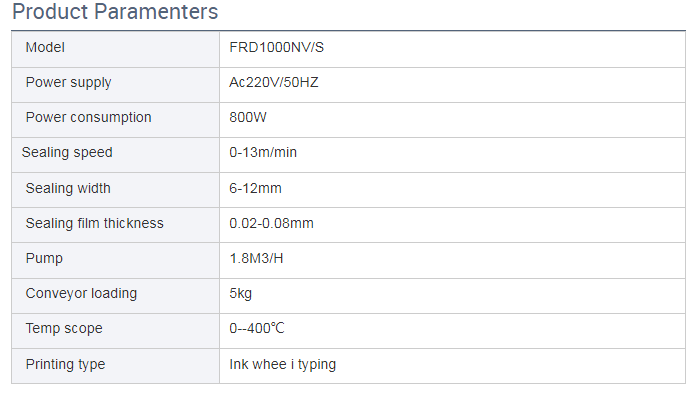Select the Temp scope label
The width and height of the screenshot is (698, 397).
[x=64, y=328]
